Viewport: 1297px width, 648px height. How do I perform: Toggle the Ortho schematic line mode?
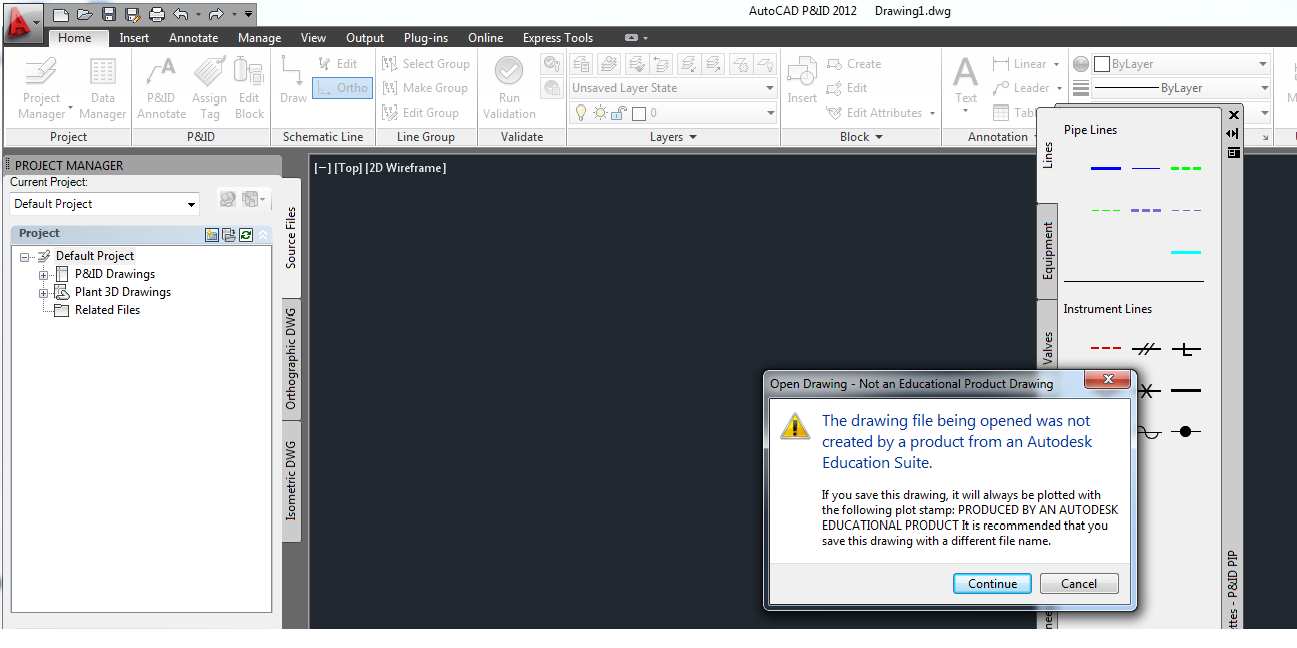[x=342, y=88]
